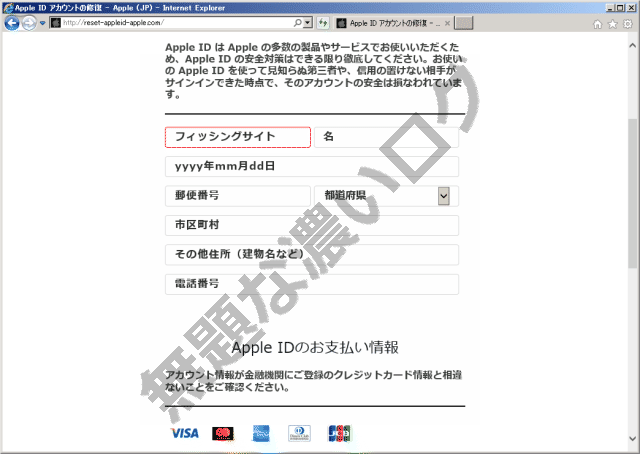This screenshot has height=454, width=640.
Task: Open the 都道府県 prefecture dropdown
Action: (x=386, y=196)
